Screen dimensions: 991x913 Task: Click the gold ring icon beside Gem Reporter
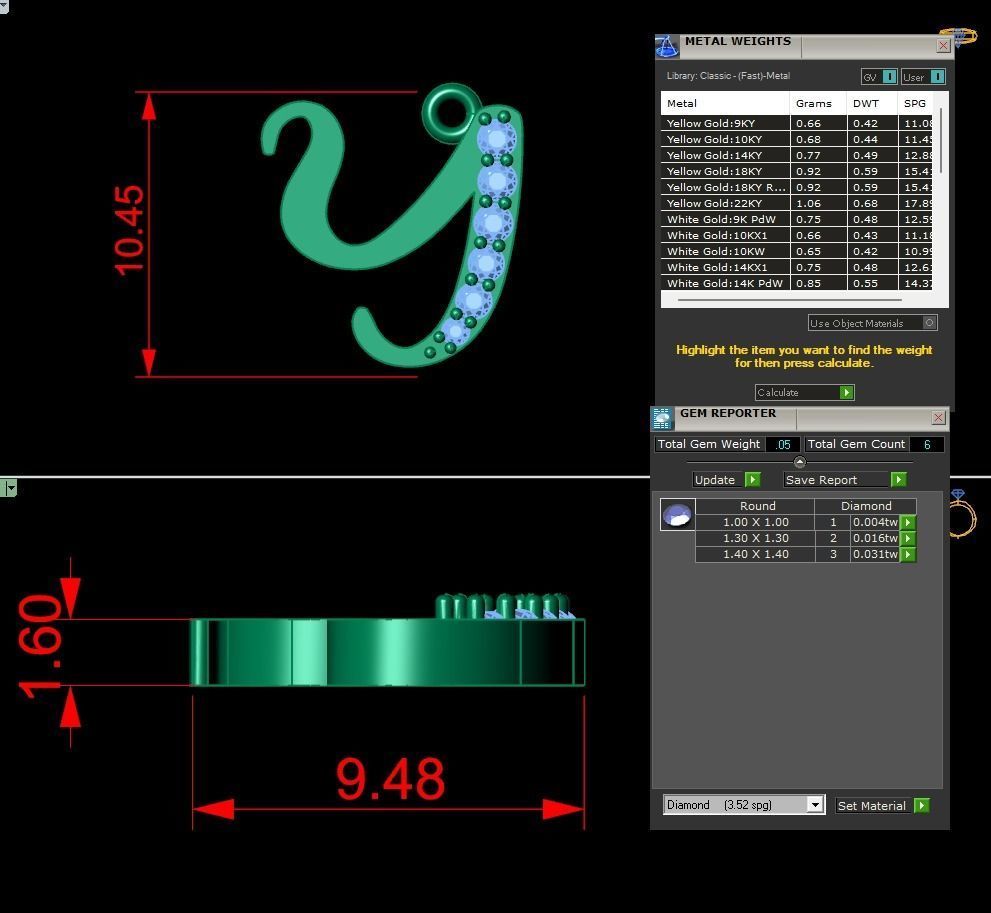point(963,513)
